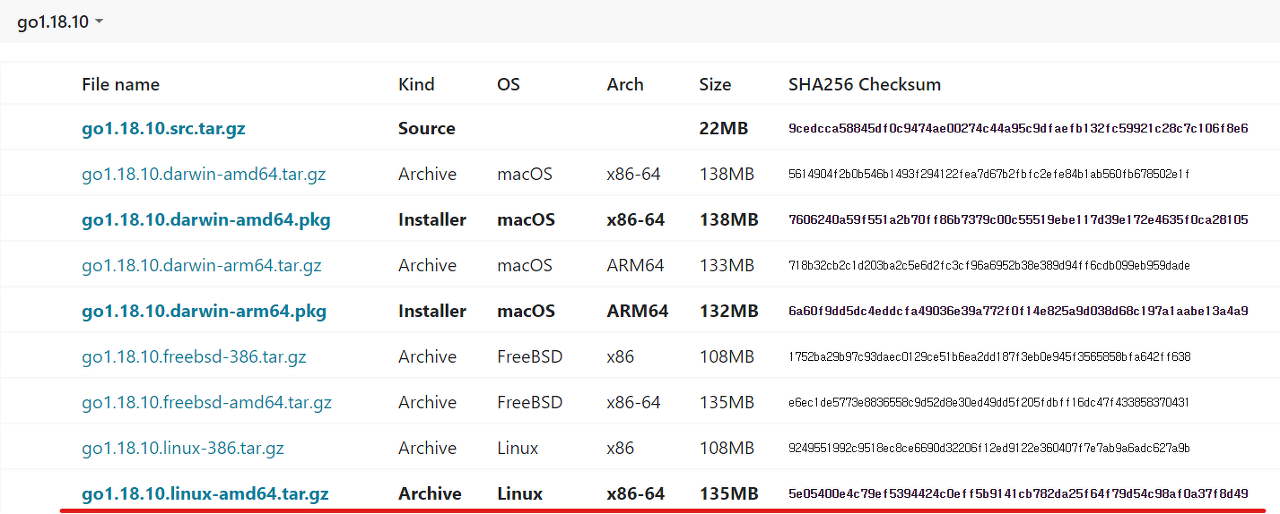Click the OS column header

tap(508, 84)
